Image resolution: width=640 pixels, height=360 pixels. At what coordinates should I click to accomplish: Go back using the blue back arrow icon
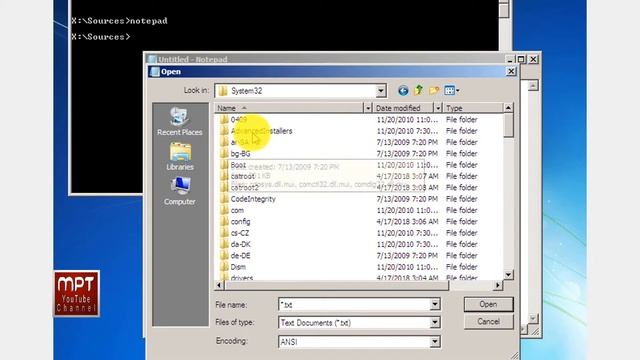tap(403, 91)
